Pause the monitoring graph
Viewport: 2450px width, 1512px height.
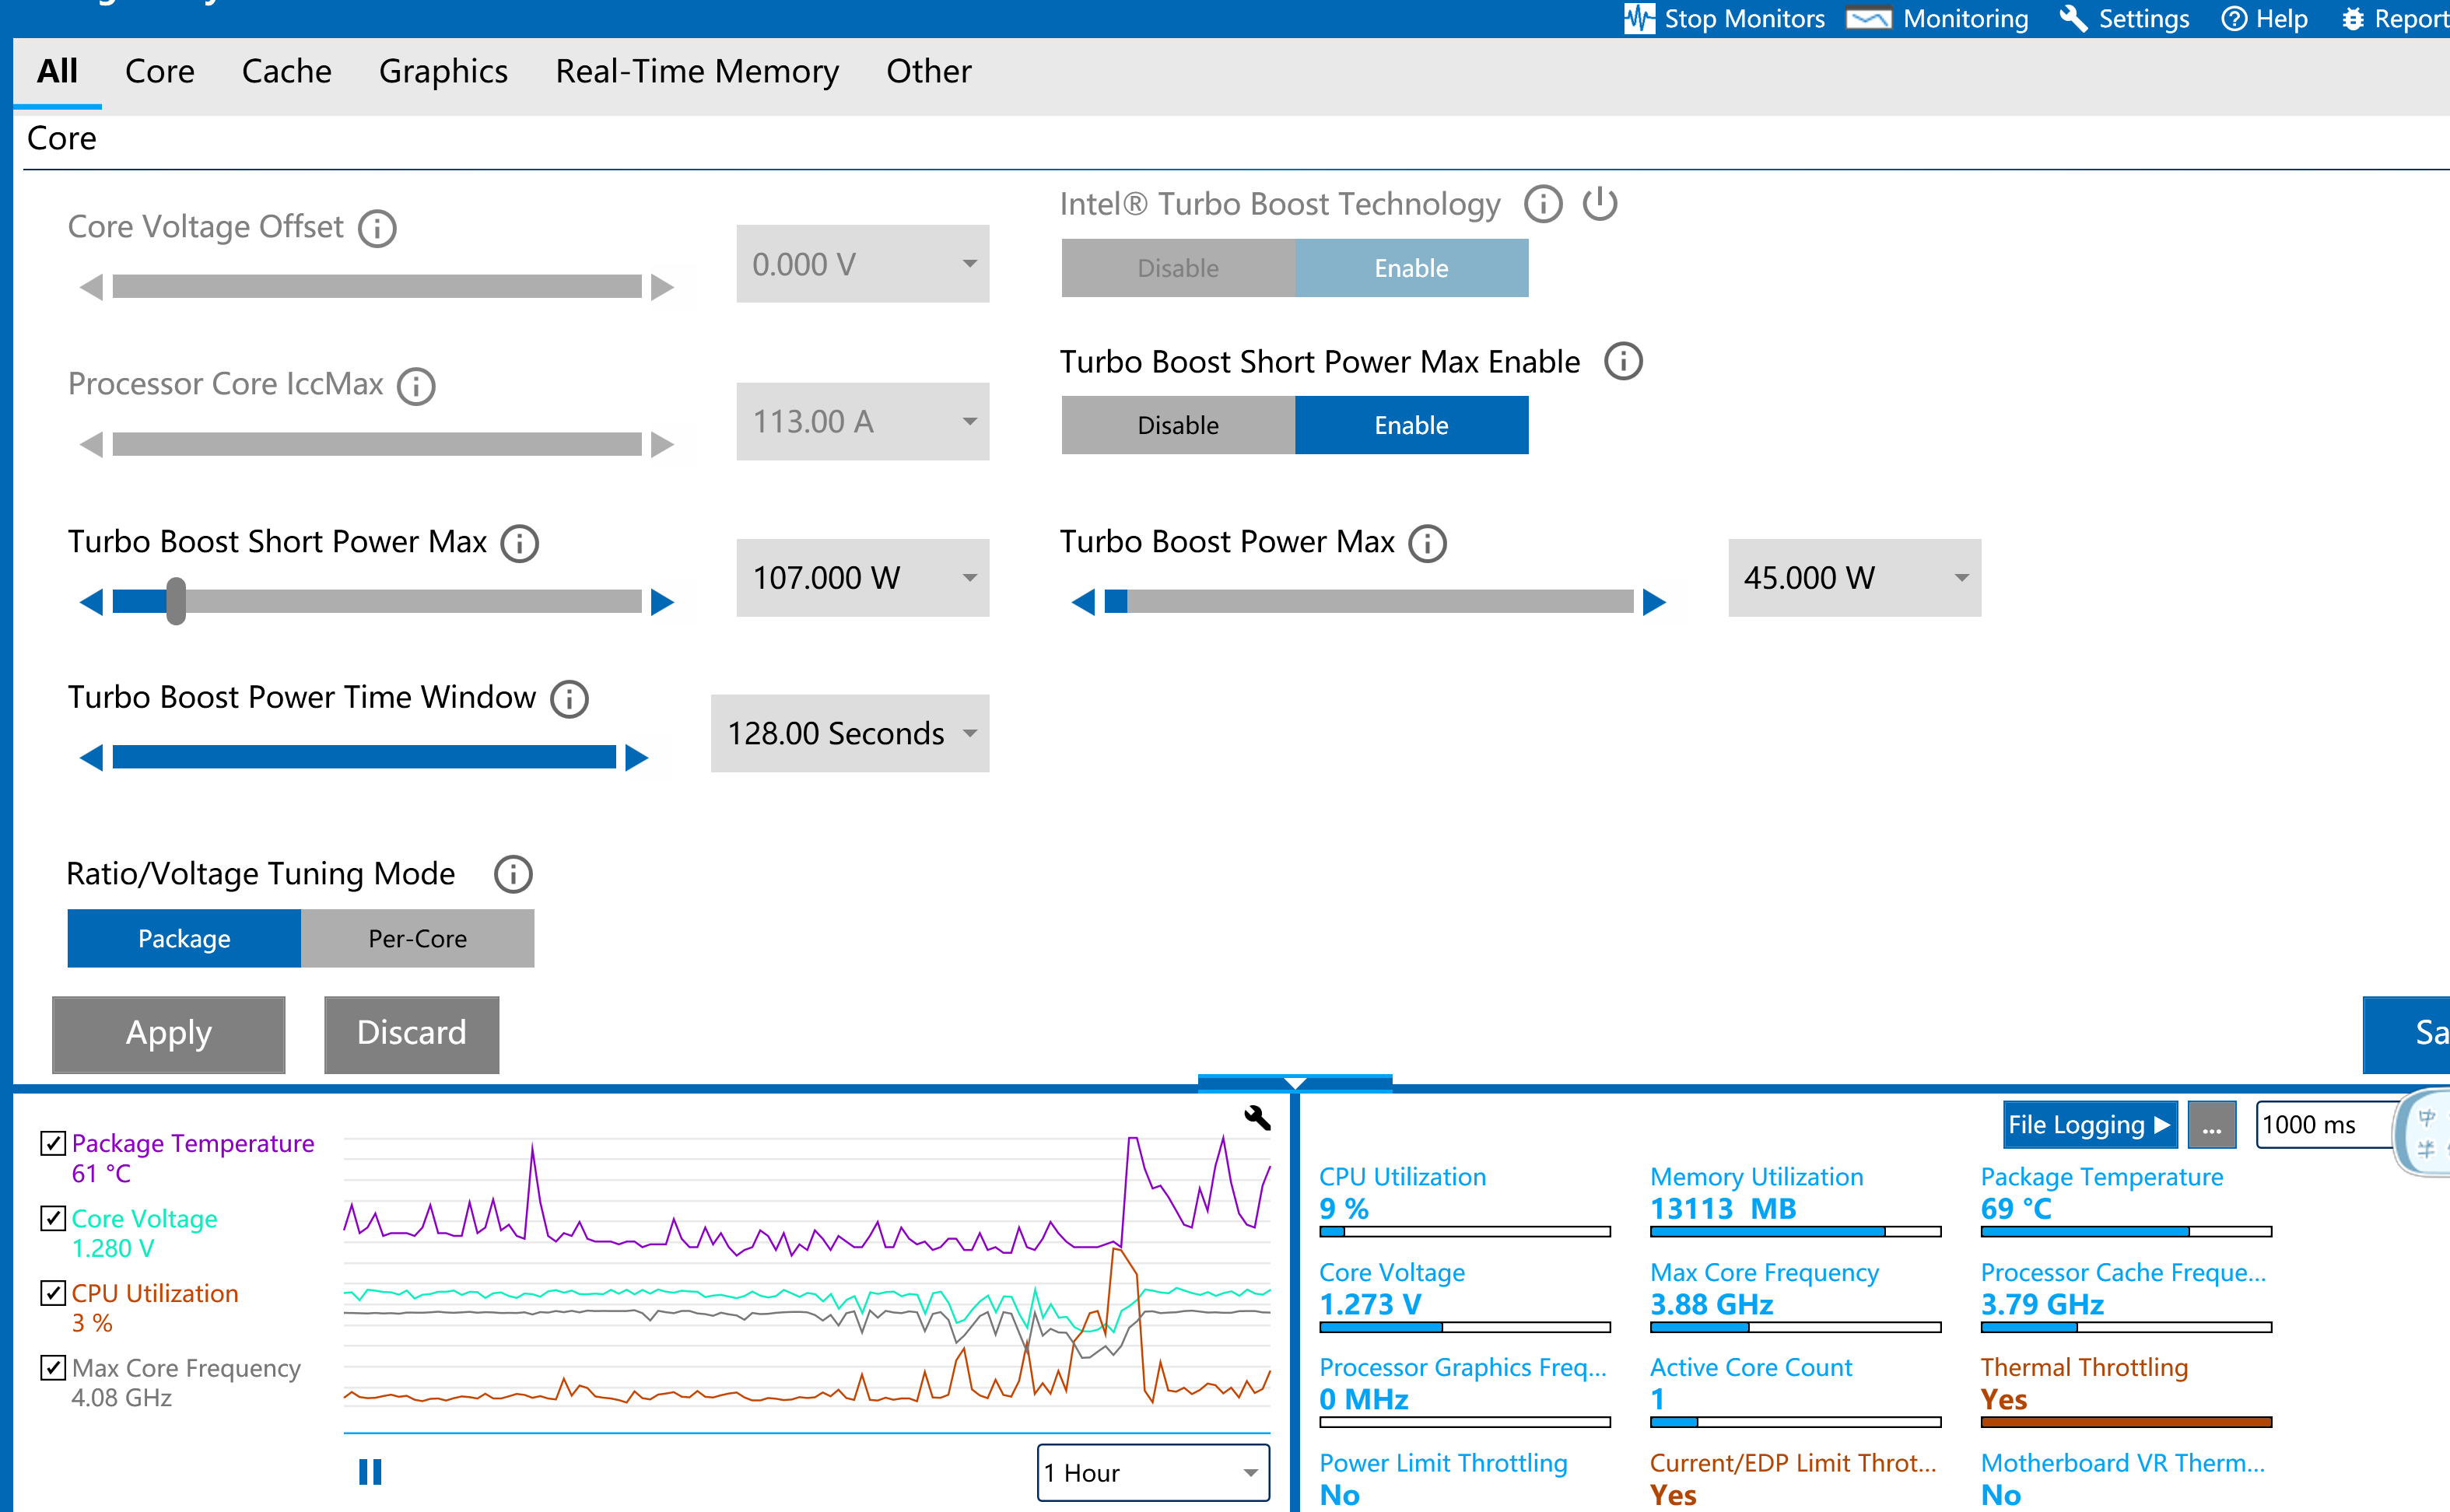[x=370, y=1472]
